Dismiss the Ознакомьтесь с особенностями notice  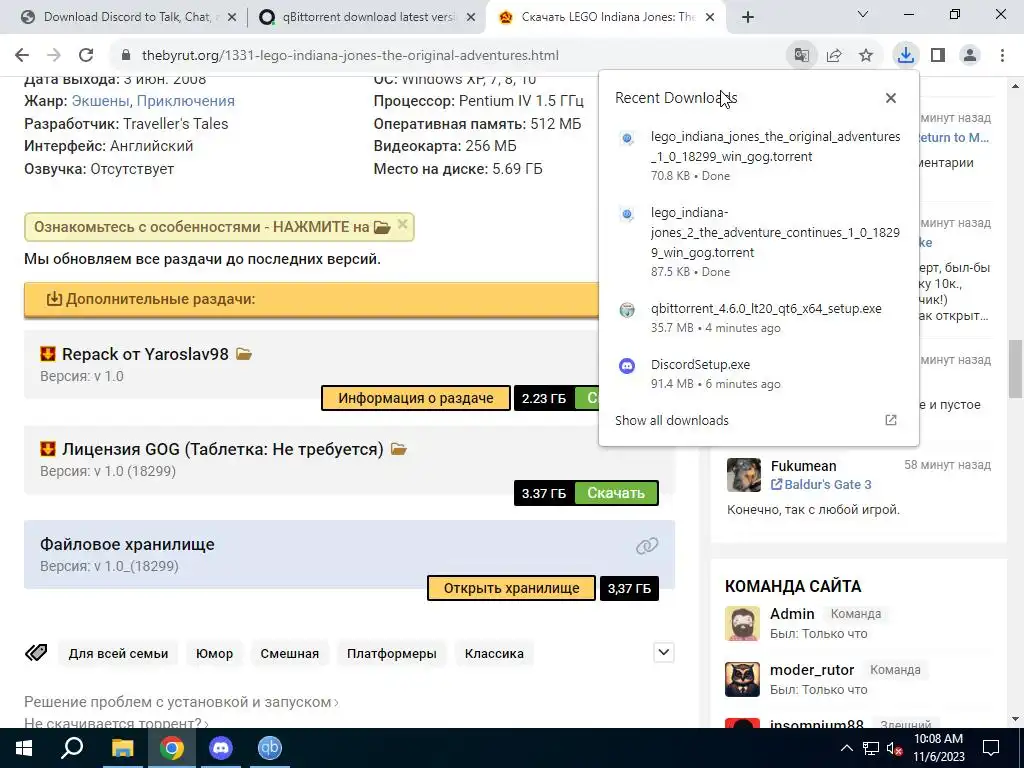[x=402, y=224]
